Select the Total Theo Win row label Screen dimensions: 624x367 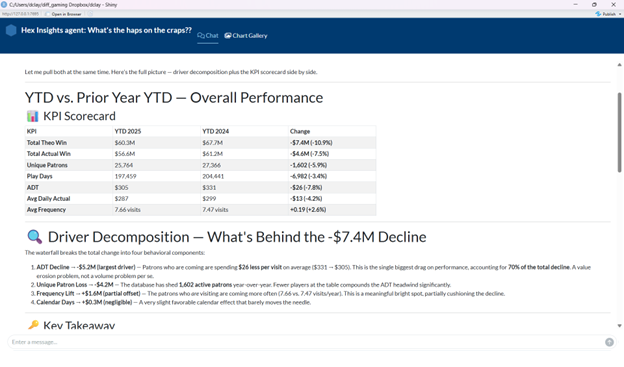(x=47, y=143)
